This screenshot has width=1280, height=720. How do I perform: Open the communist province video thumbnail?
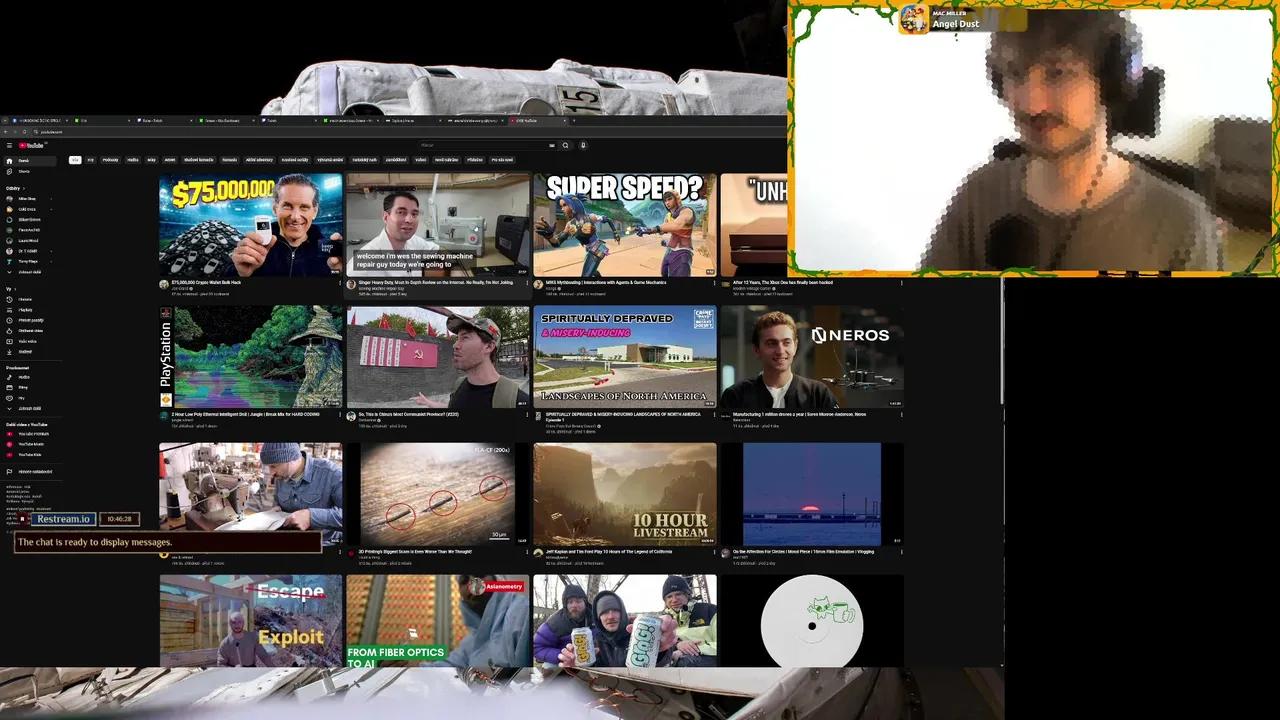438,357
